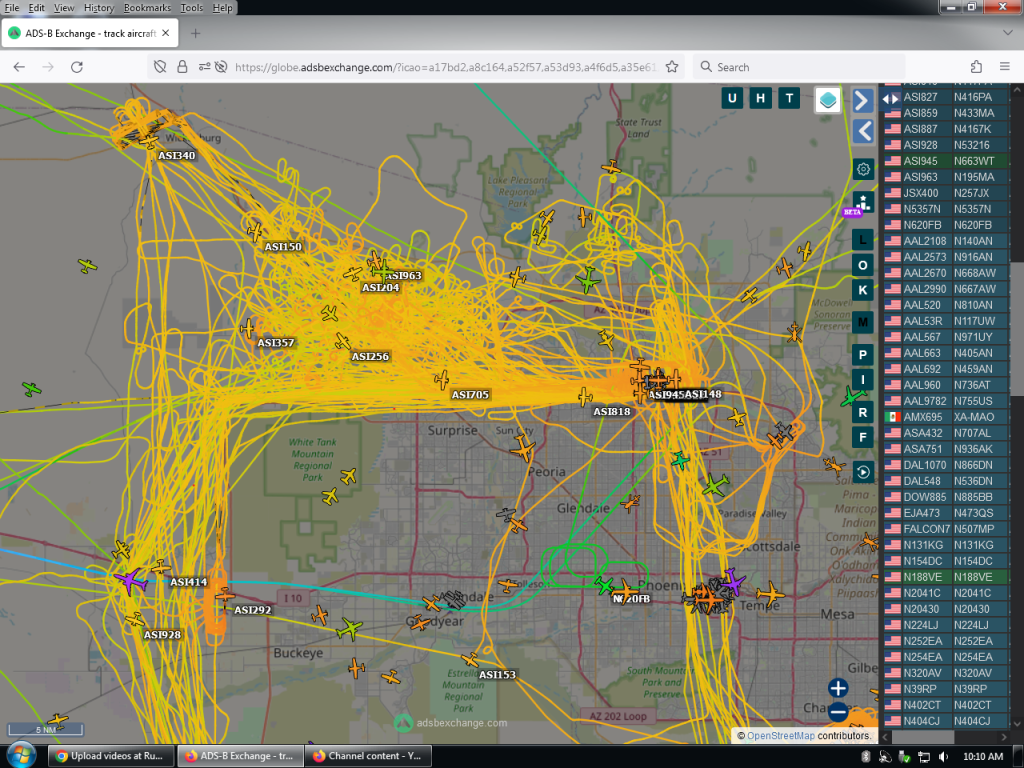Viewport: 1024px width, 768px height.
Task: Collapse sidebar with left chevron arrow
Action: click(x=863, y=131)
